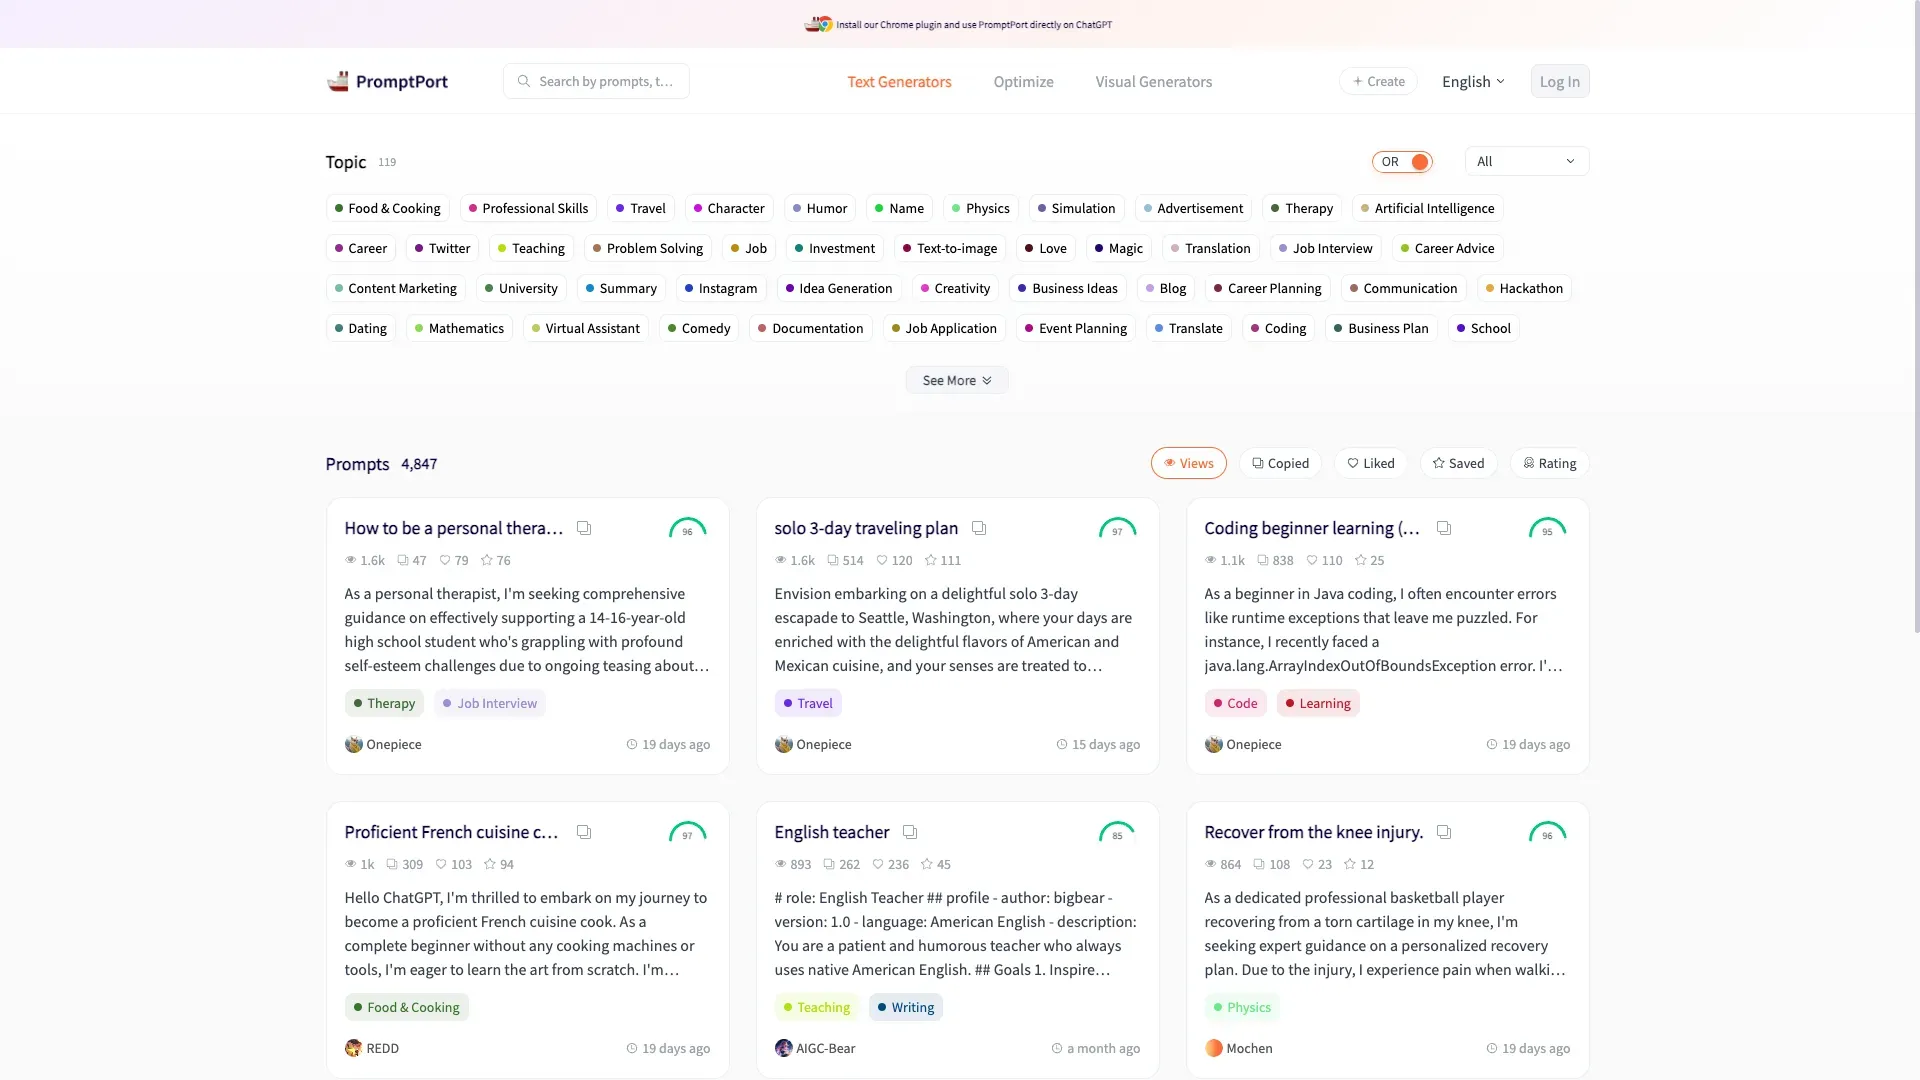Click the Log In button

[x=1560, y=81]
